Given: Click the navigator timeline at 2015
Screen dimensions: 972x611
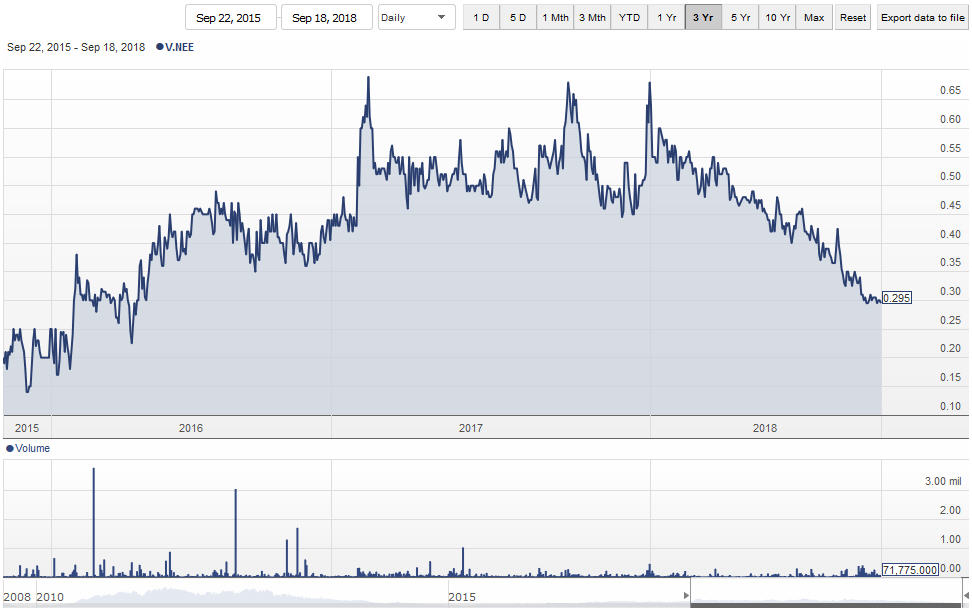Looking at the screenshot, I should coord(461,597).
